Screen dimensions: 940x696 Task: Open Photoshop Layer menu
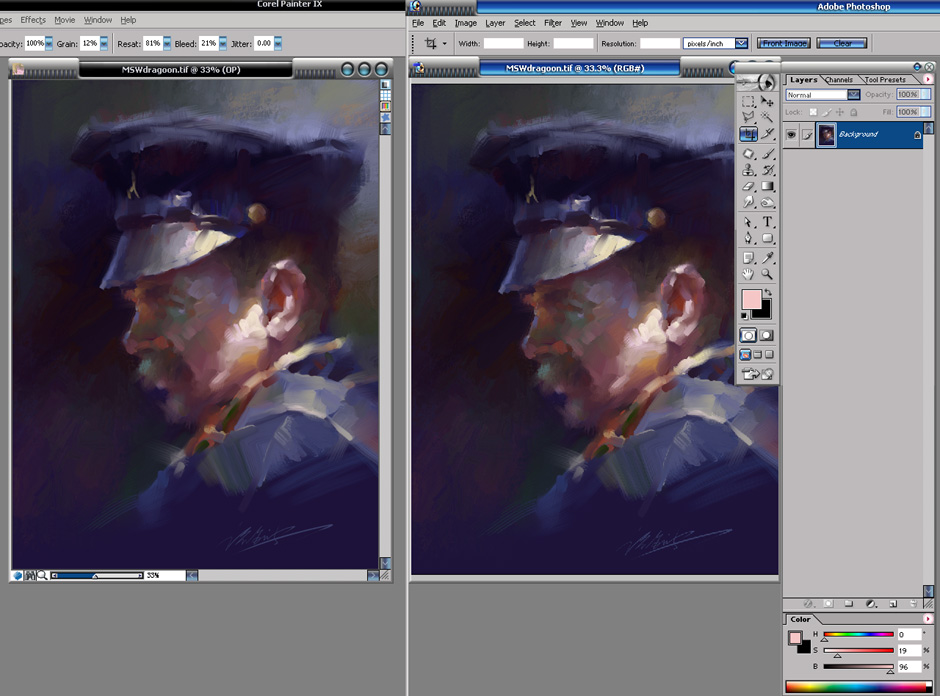click(x=495, y=23)
